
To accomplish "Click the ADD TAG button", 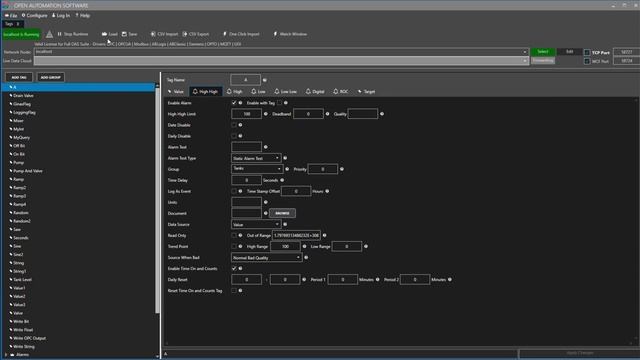I will click(x=19, y=77).
